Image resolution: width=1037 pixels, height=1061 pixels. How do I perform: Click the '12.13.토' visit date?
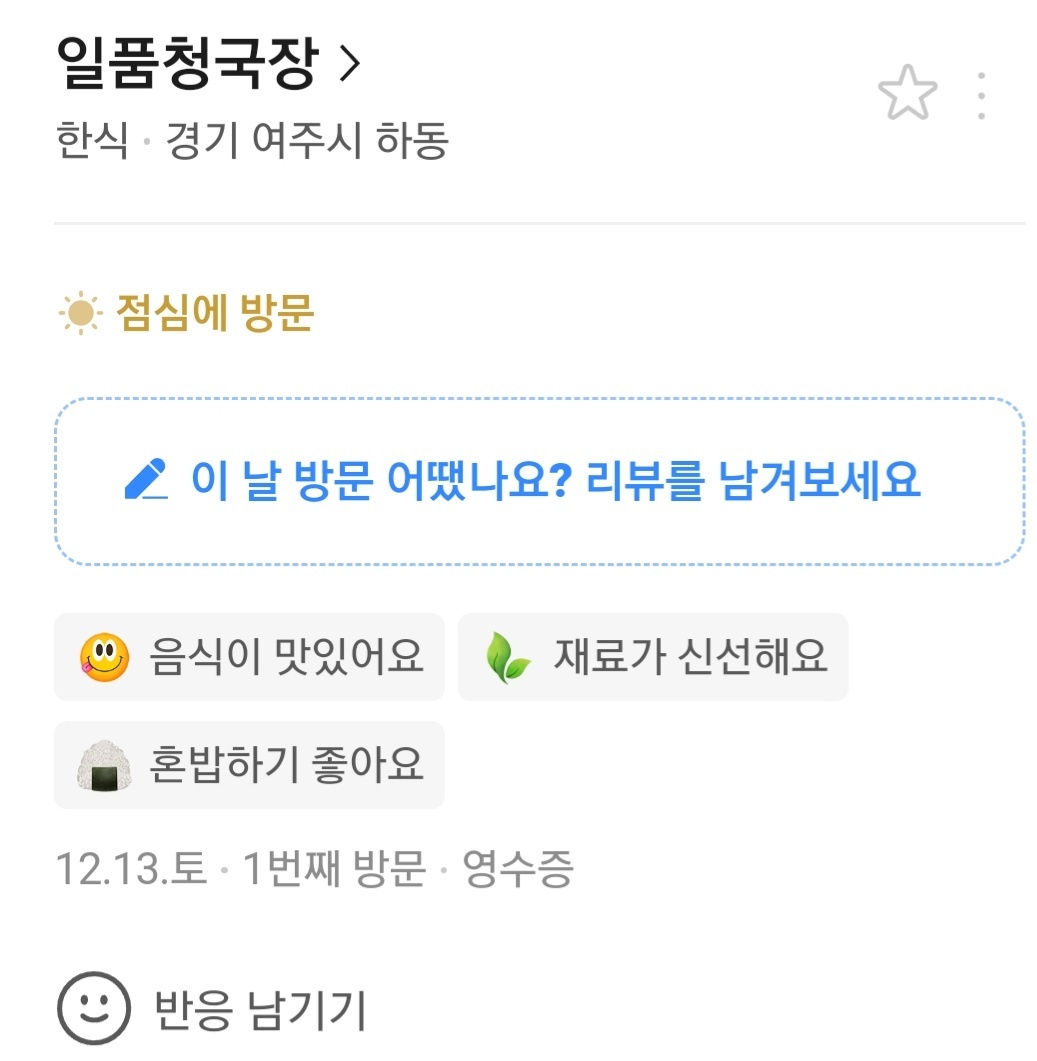click(x=130, y=870)
